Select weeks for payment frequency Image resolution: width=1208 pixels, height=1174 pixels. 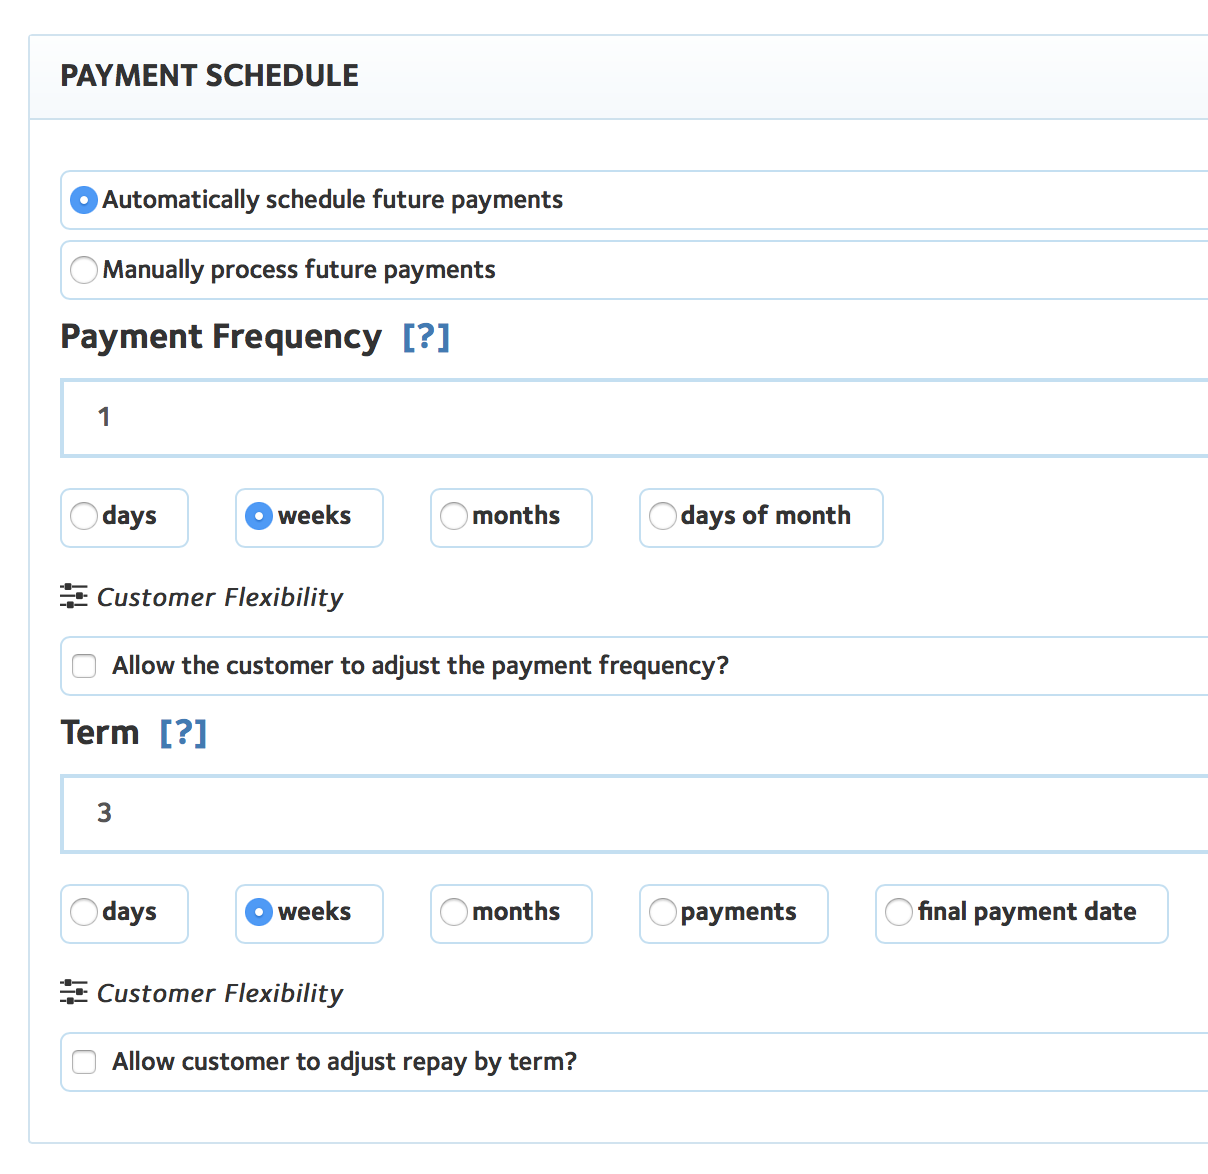tap(259, 516)
